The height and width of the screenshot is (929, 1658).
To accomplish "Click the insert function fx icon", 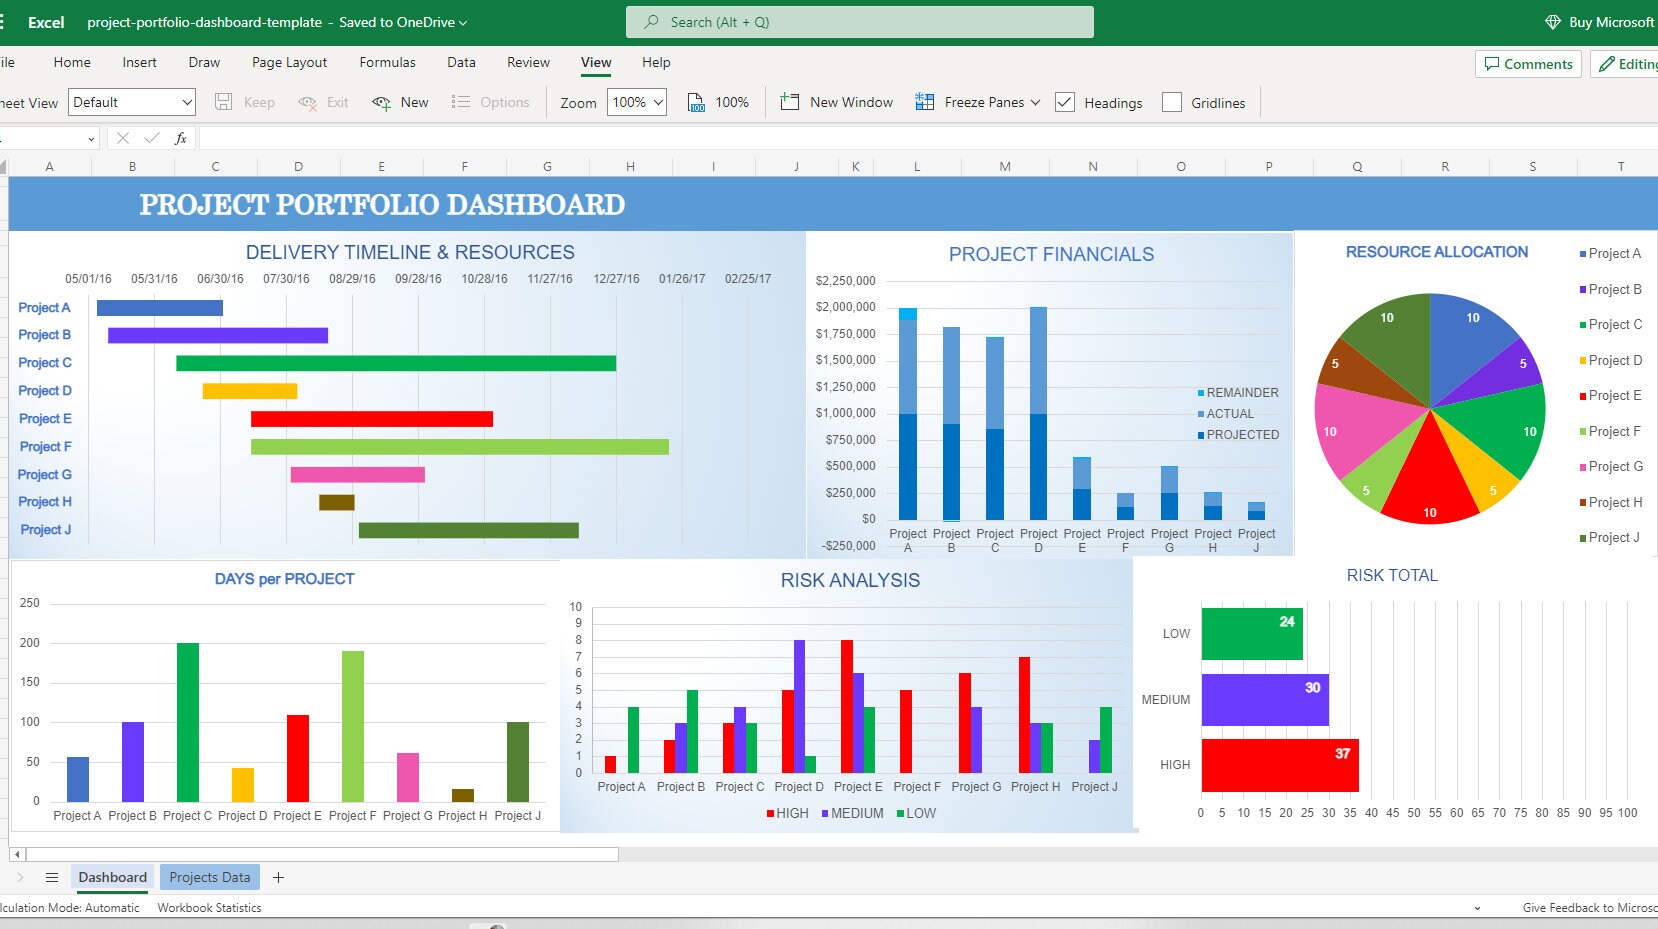I will click(x=181, y=138).
